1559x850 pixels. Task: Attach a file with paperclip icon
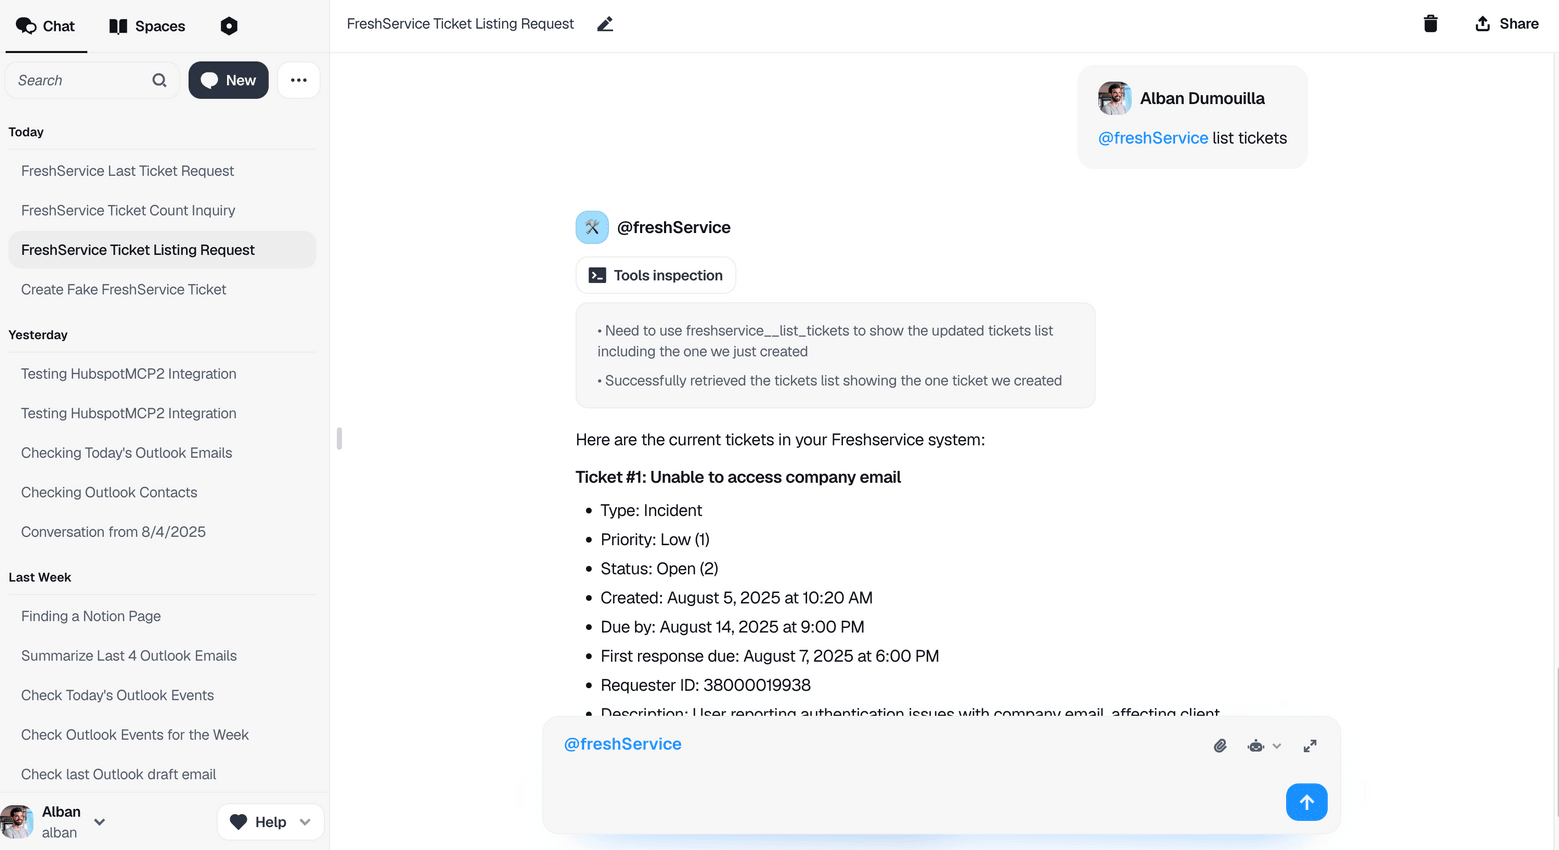click(1220, 746)
